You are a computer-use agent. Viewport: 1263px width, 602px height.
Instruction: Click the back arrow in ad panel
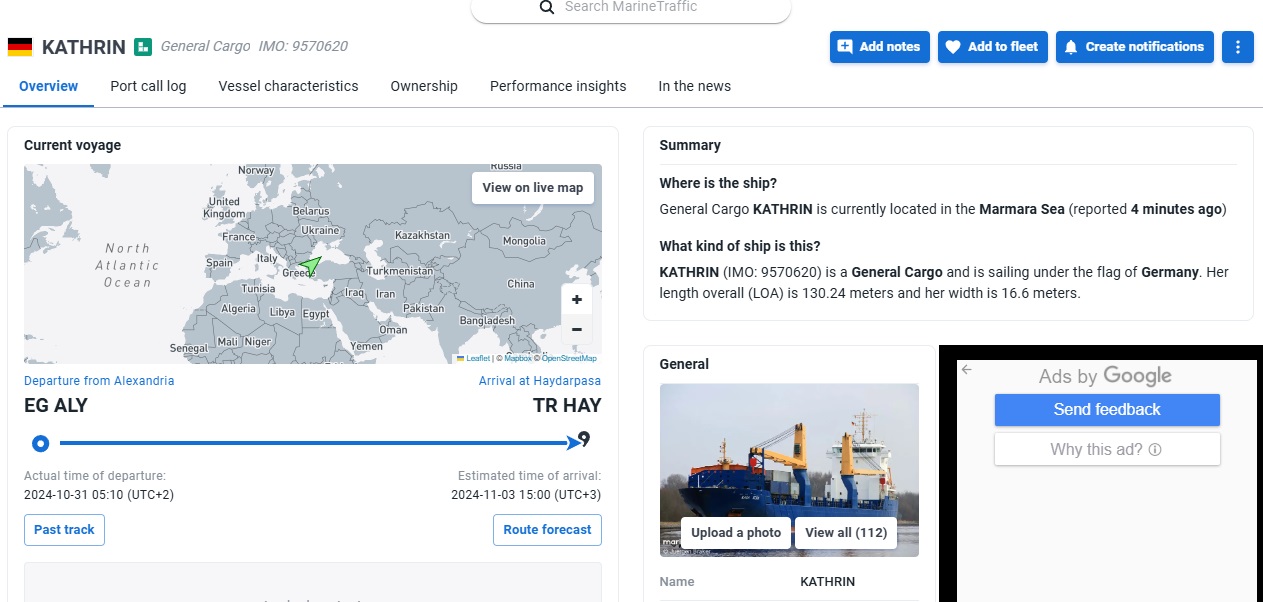pyautogui.click(x=966, y=370)
